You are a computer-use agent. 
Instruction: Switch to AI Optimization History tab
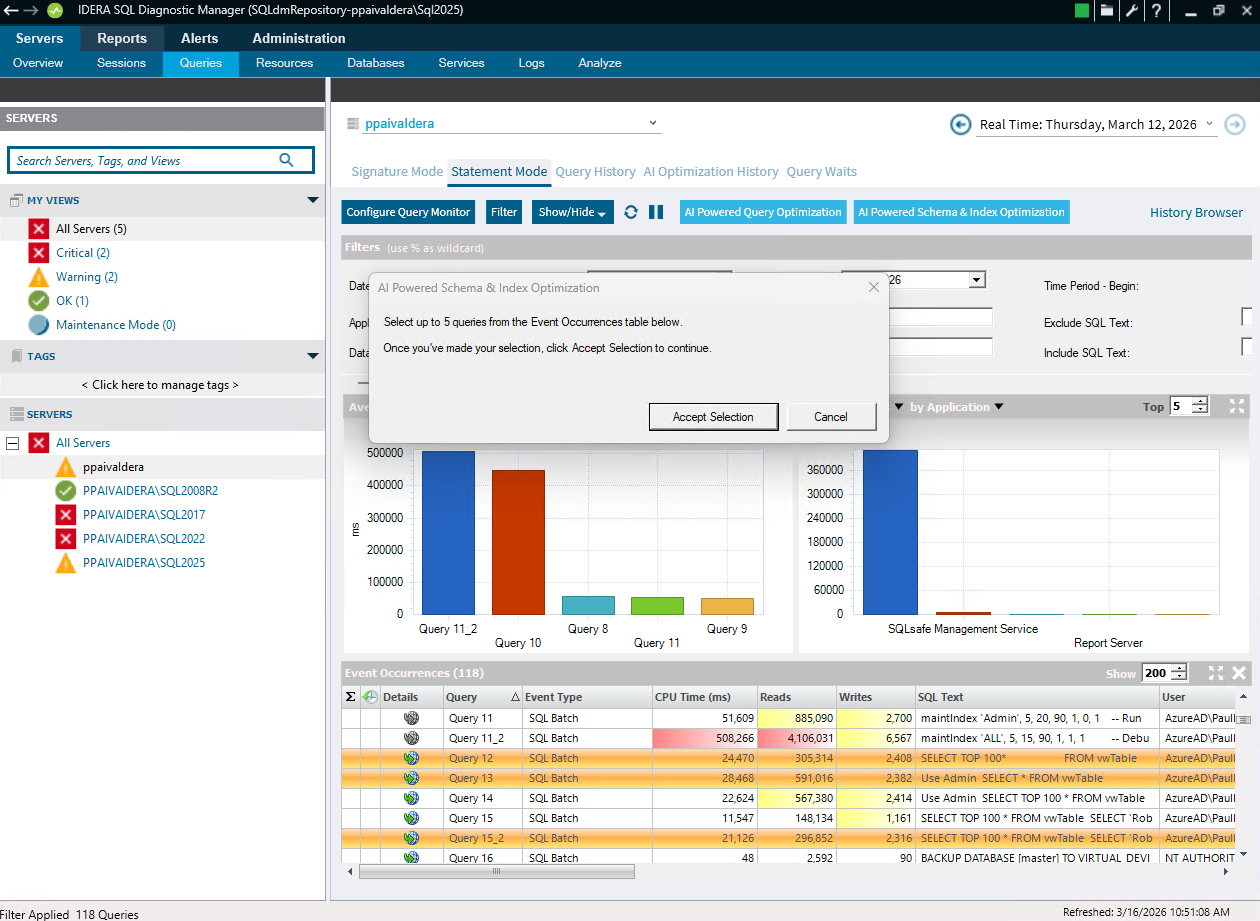[711, 171]
